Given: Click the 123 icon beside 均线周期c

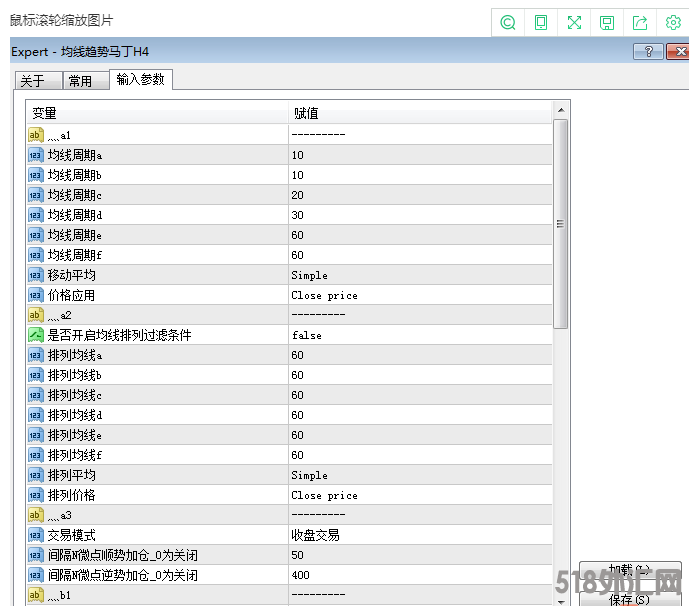Looking at the screenshot, I should point(36,195).
